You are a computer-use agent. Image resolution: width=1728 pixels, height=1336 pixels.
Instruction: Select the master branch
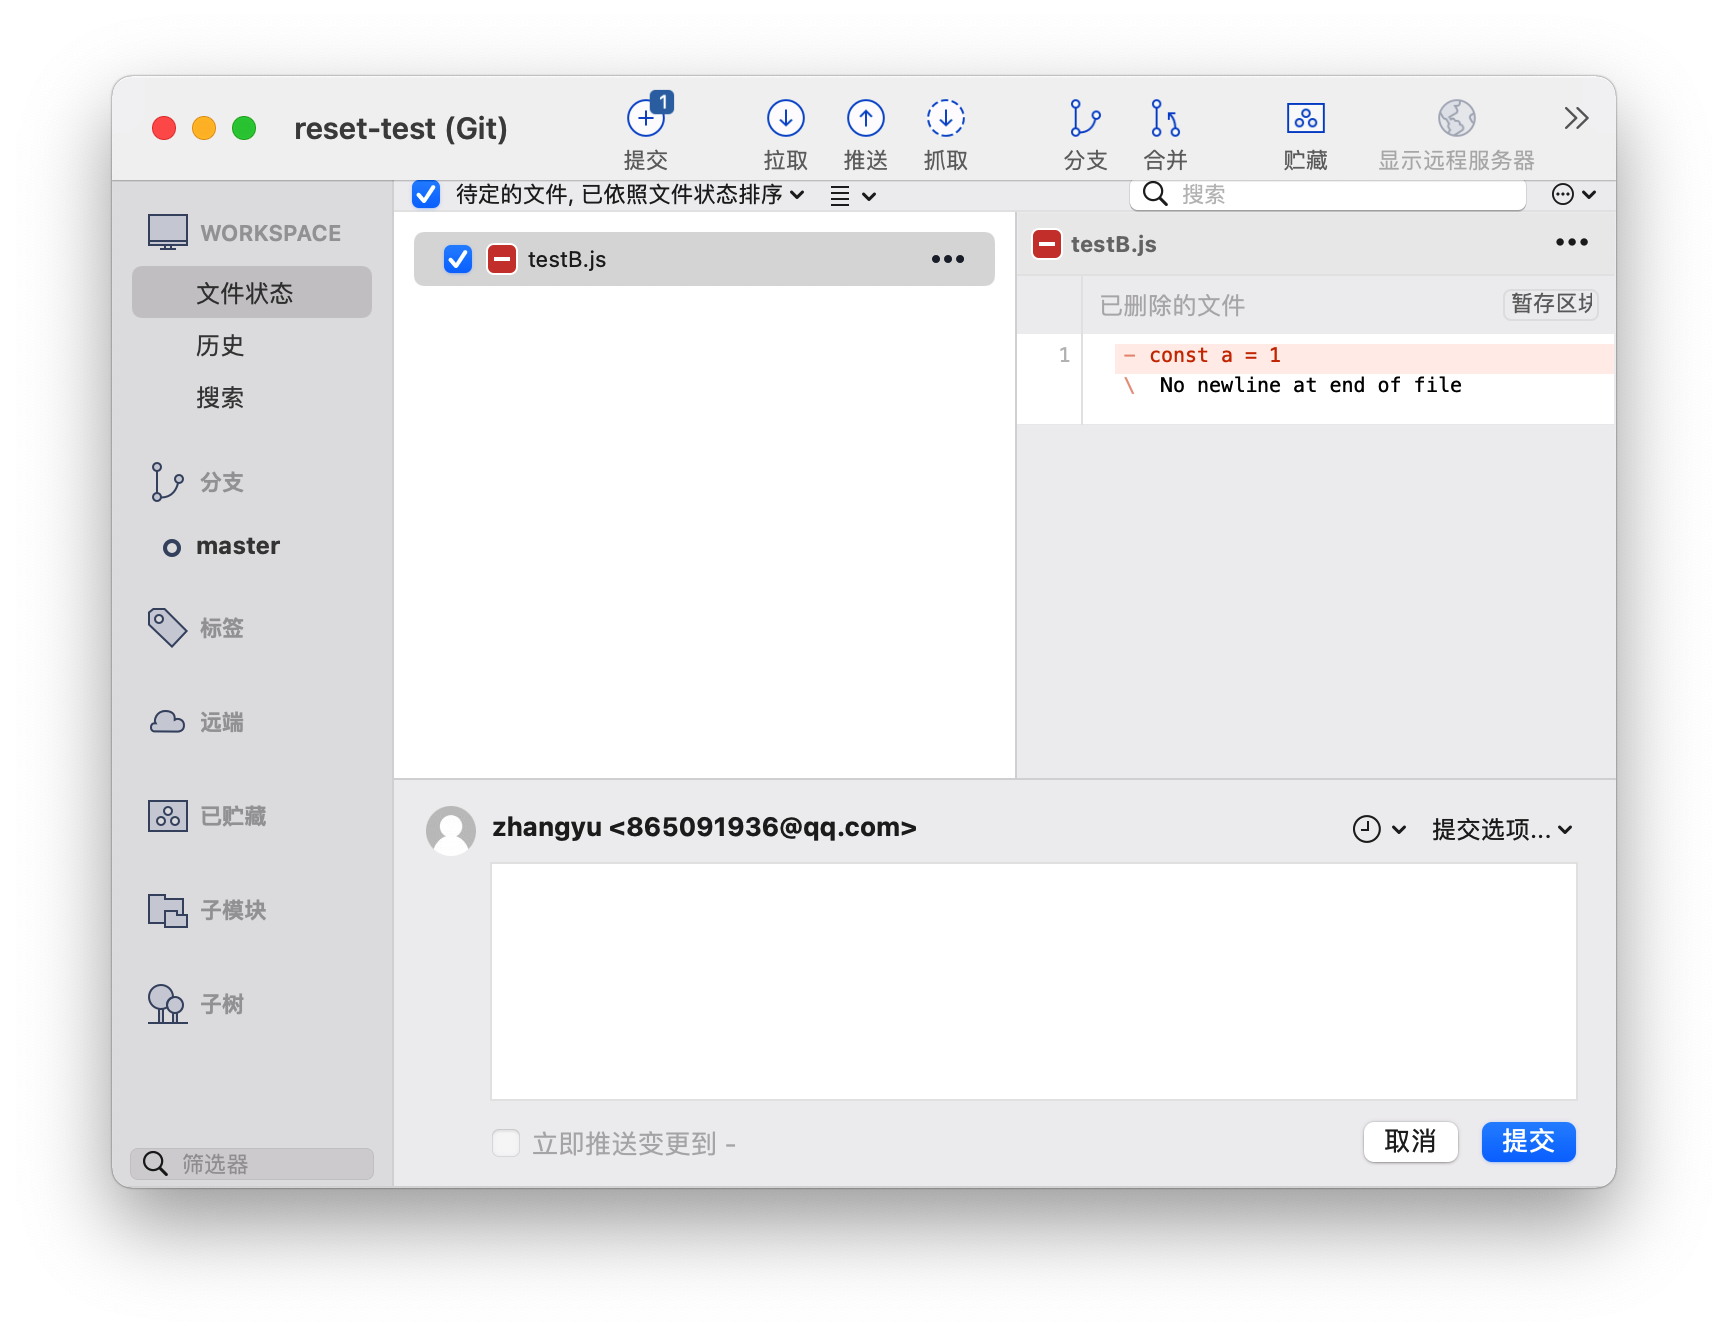tap(238, 546)
